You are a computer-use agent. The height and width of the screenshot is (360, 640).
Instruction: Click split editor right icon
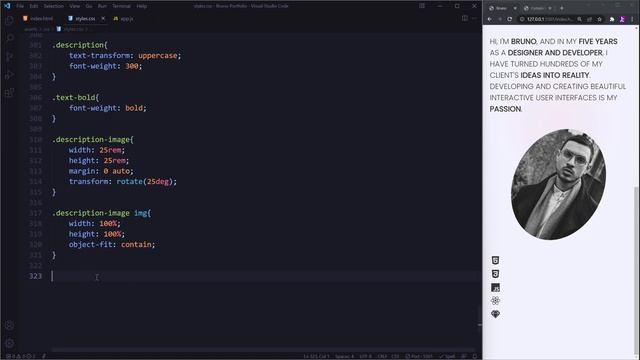464,18
